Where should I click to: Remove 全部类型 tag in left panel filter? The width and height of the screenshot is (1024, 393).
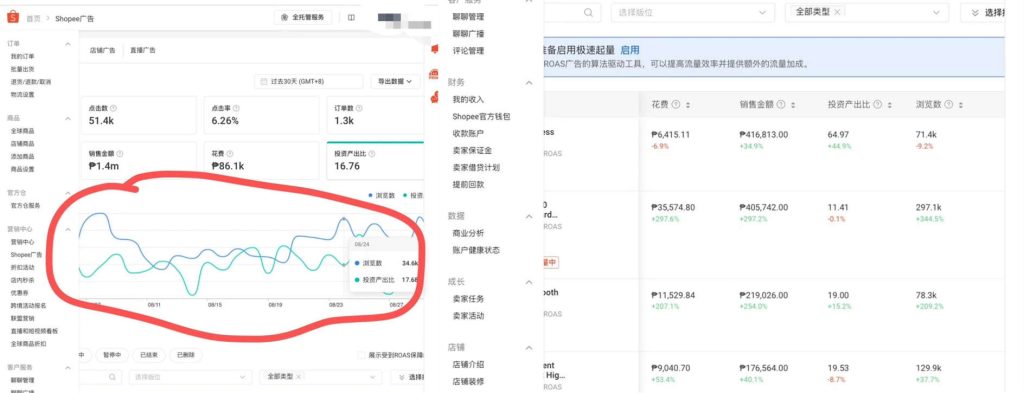point(298,377)
